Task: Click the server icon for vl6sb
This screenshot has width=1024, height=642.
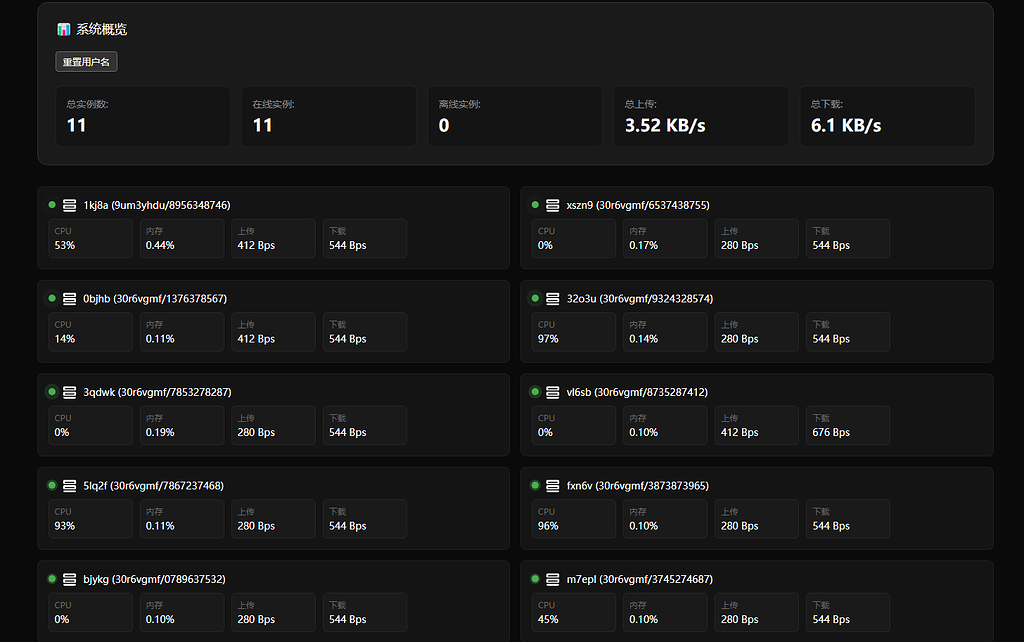Action: [552, 392]
